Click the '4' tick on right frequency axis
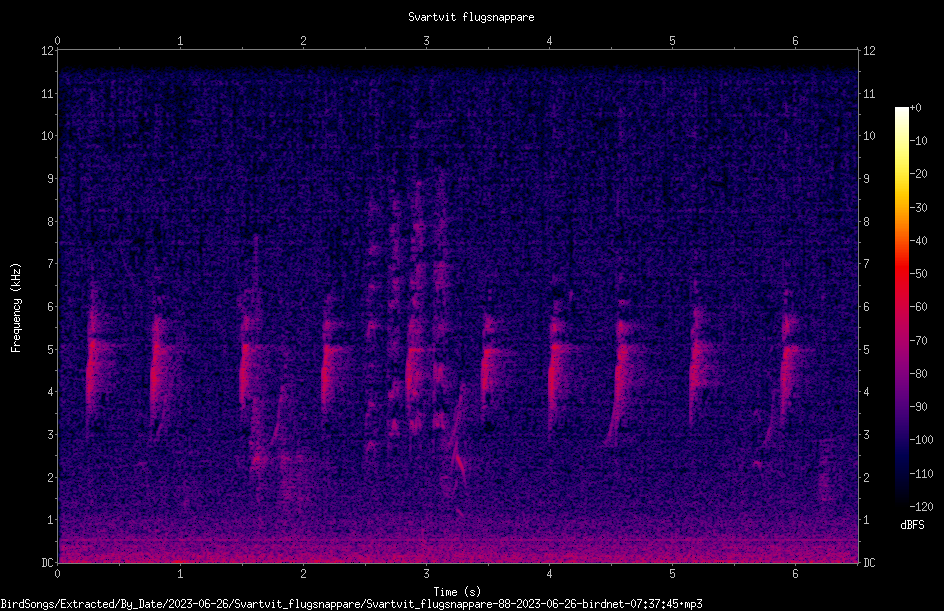 (866, 392)
